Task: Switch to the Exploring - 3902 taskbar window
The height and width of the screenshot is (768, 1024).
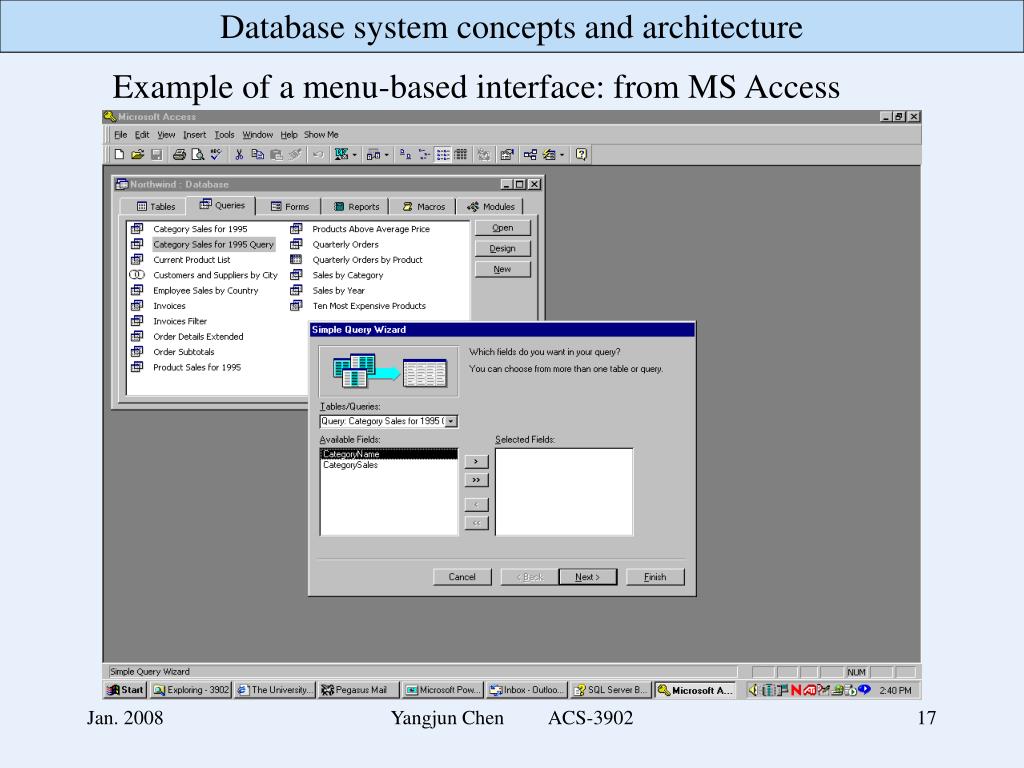Action: (191, 690)
